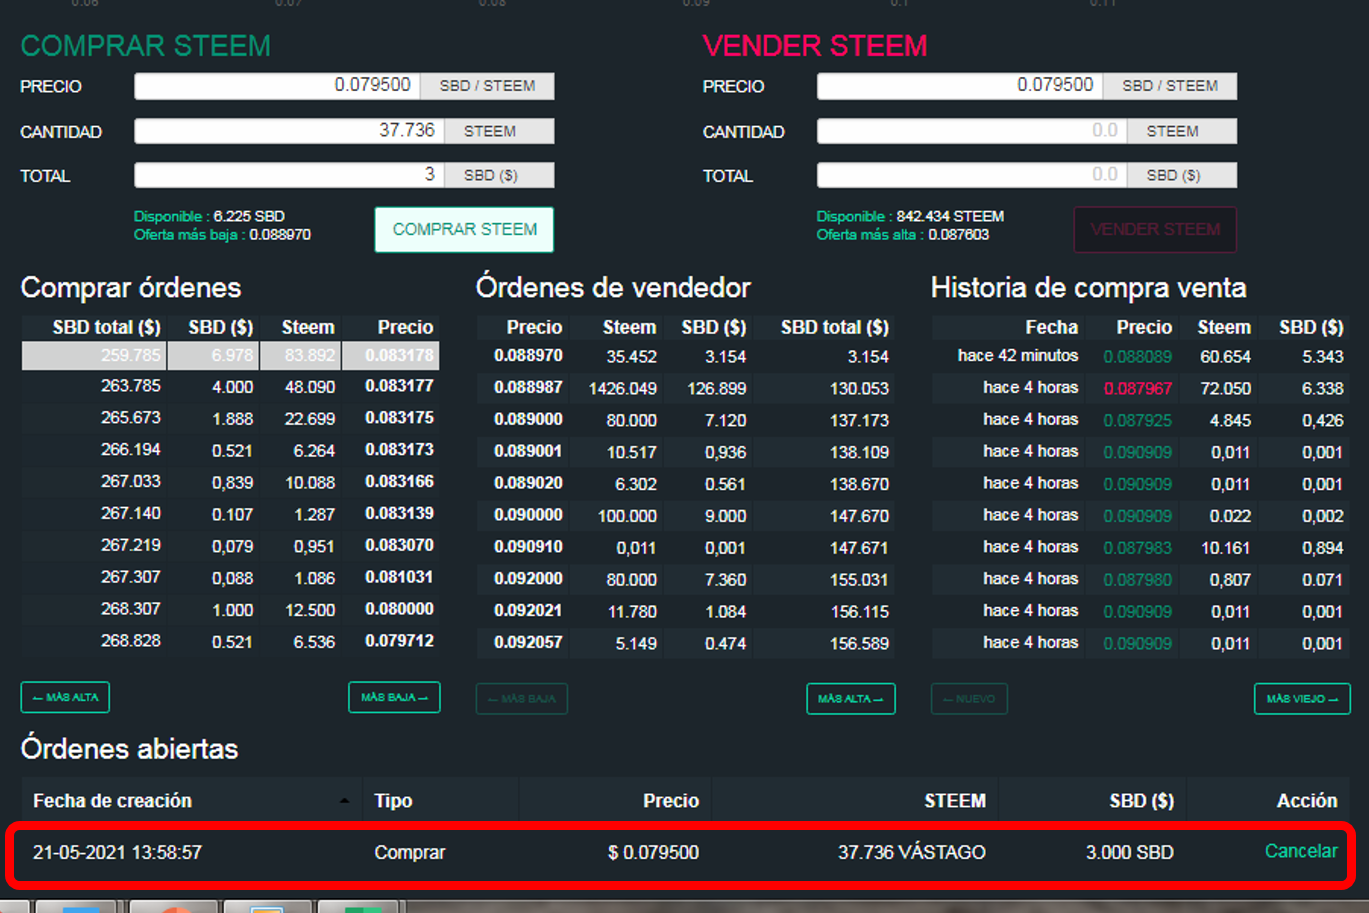Screen dimensions: 1369x913
Task: Select buy order priced 0.083177
Action: tap(230, 386)
